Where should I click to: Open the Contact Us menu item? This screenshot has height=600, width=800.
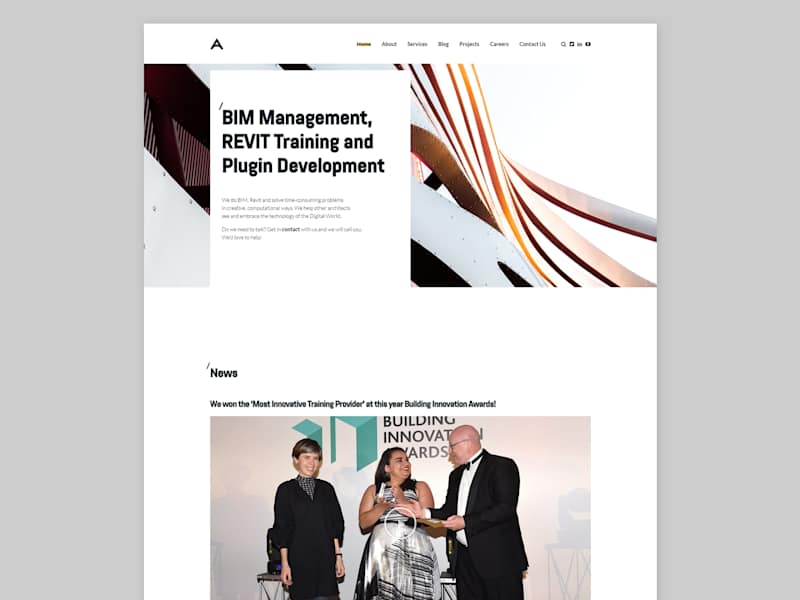(x=532, y=44)
